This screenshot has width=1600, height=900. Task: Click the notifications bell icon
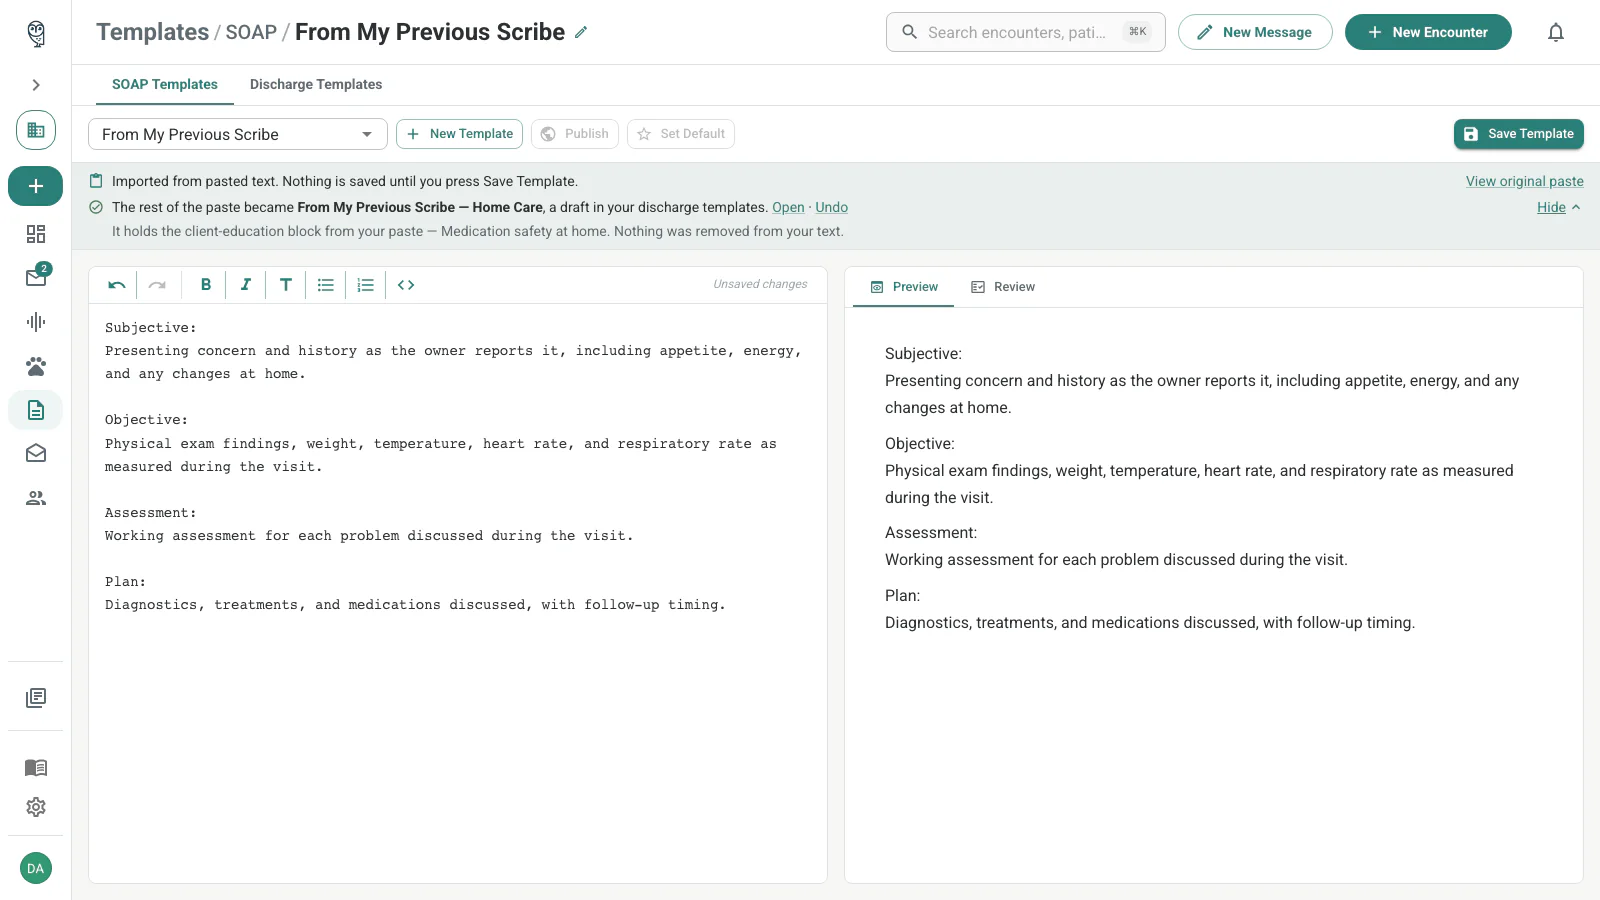click(x=1556, y=32)
